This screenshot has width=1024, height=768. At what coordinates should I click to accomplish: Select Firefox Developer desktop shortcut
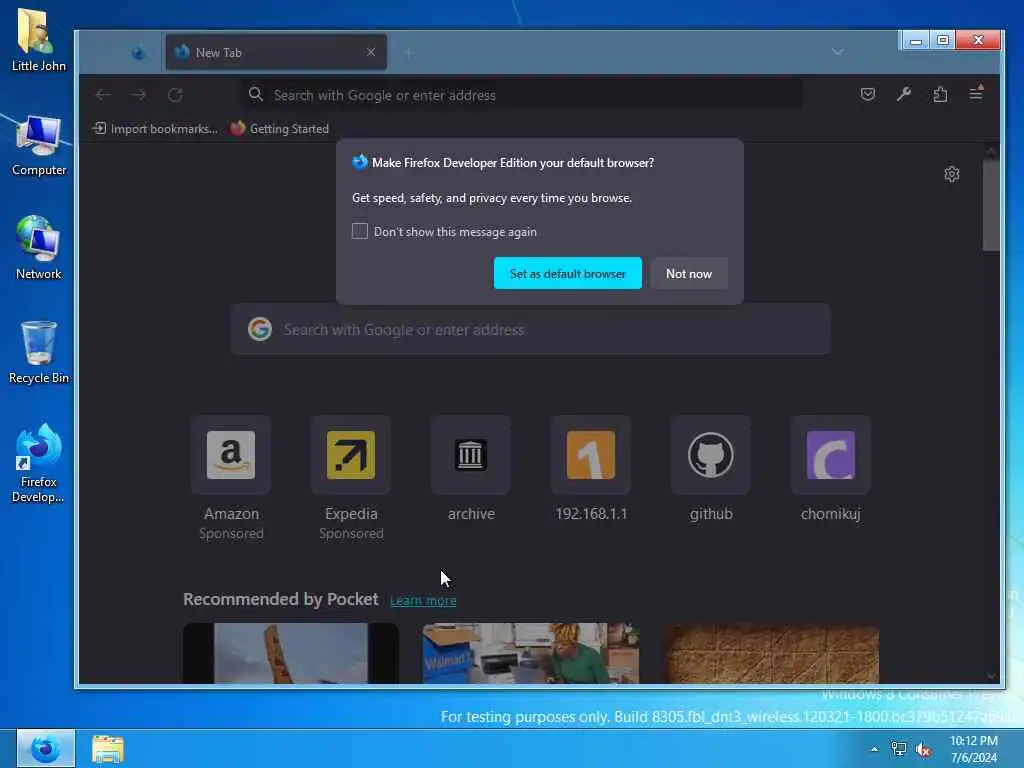(x=39, y=462)
